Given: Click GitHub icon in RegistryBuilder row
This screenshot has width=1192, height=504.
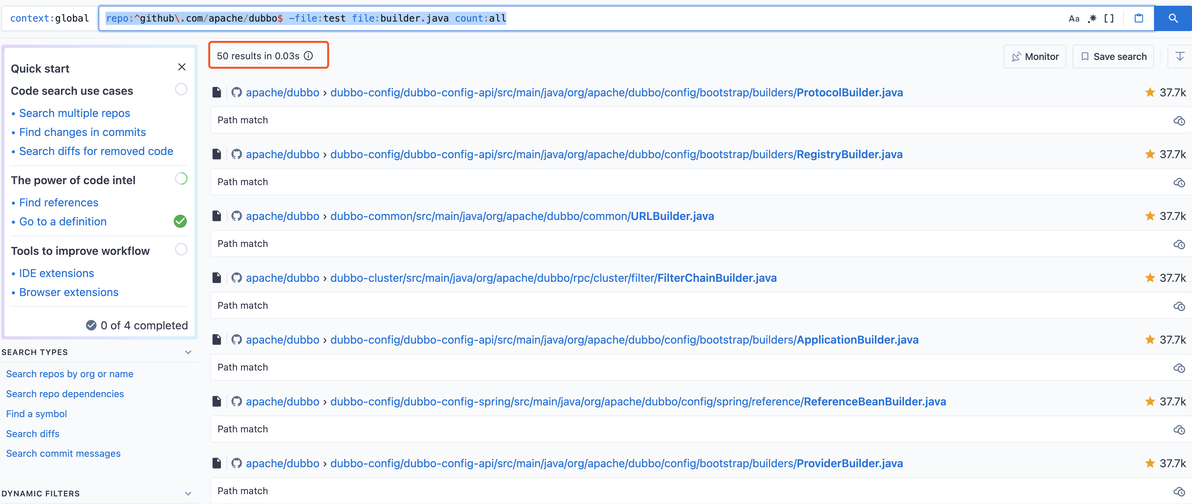Looking at the screenshot, I should pyautogui.click(x=236, y=154).
